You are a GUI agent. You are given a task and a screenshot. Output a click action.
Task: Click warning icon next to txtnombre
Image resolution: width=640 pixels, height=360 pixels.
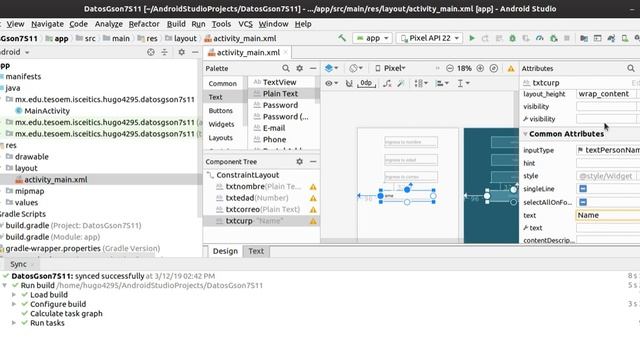[x=313, y=187]
